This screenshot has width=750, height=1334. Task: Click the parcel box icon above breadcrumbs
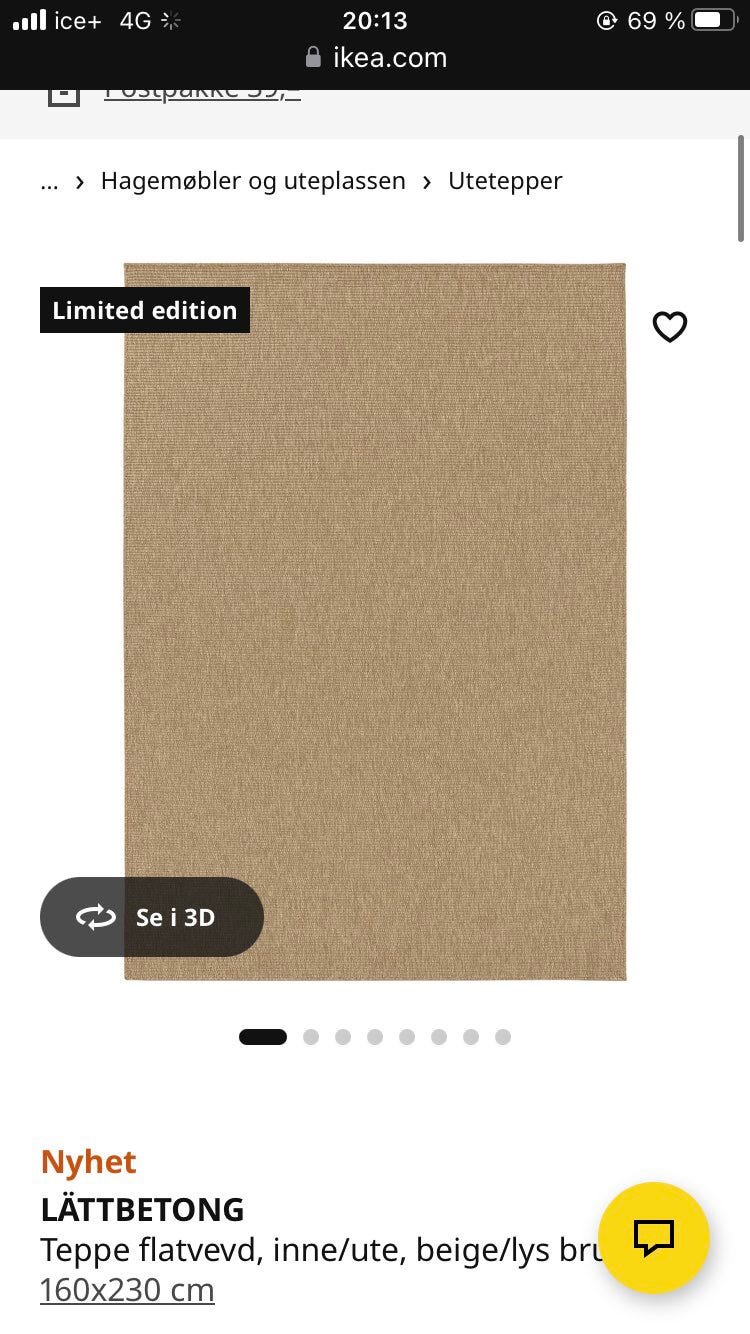tap(63, 96)
